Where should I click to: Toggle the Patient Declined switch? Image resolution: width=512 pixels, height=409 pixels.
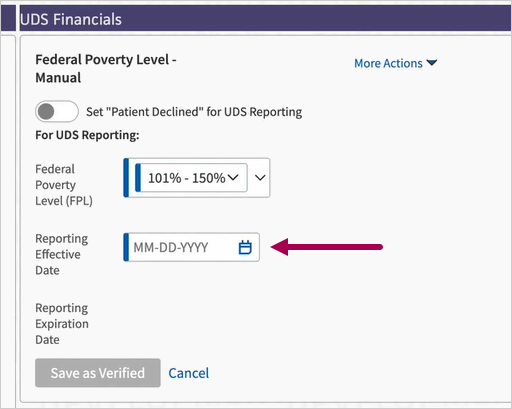57,111
